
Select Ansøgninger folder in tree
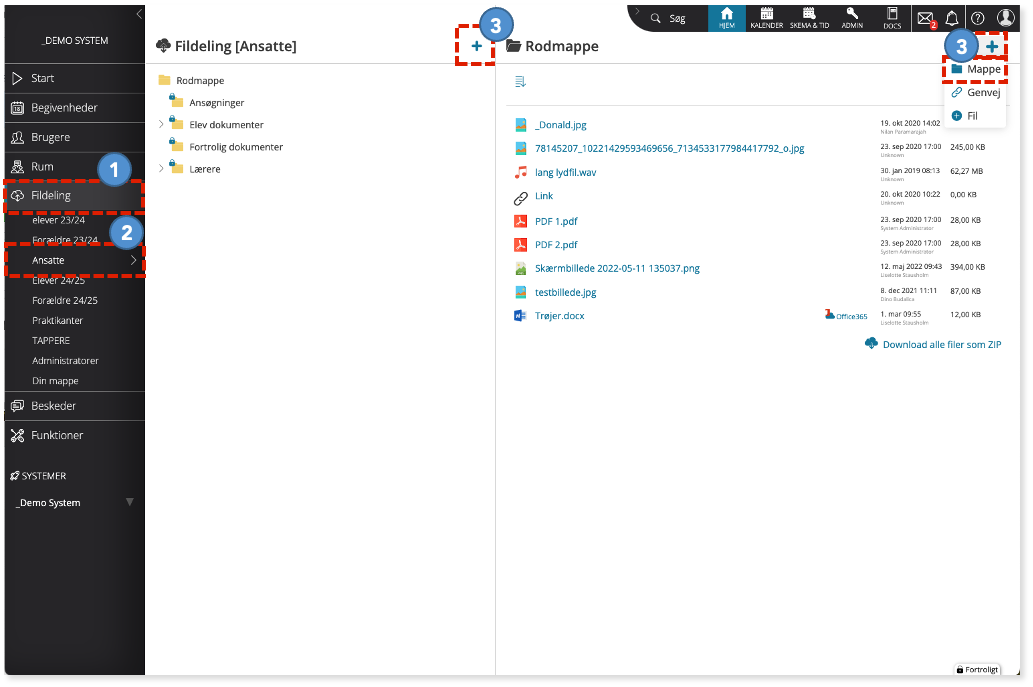coord(216,103)
